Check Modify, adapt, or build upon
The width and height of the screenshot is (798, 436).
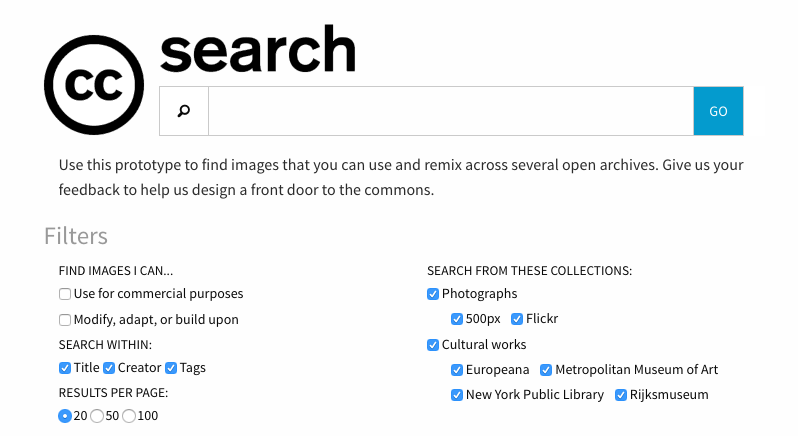tap(65, 320)
